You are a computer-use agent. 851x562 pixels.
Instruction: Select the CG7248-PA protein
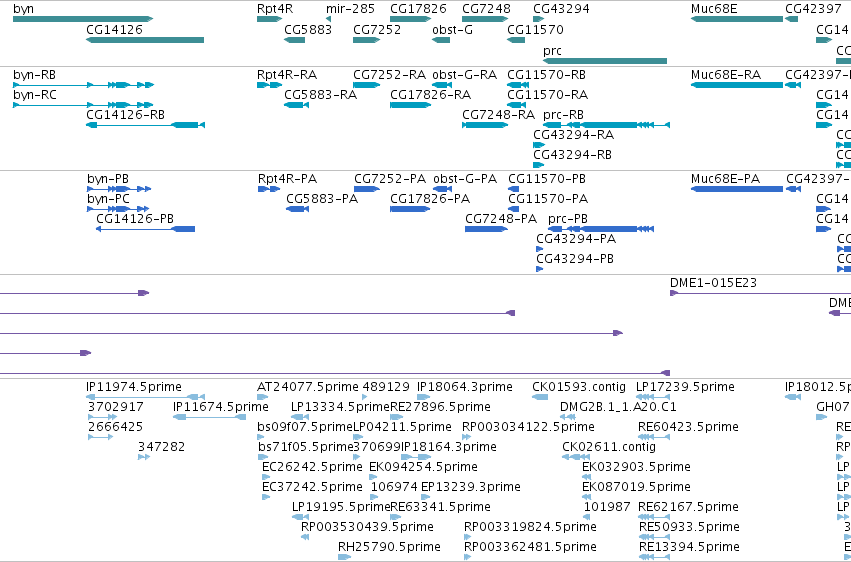(486, 229)
